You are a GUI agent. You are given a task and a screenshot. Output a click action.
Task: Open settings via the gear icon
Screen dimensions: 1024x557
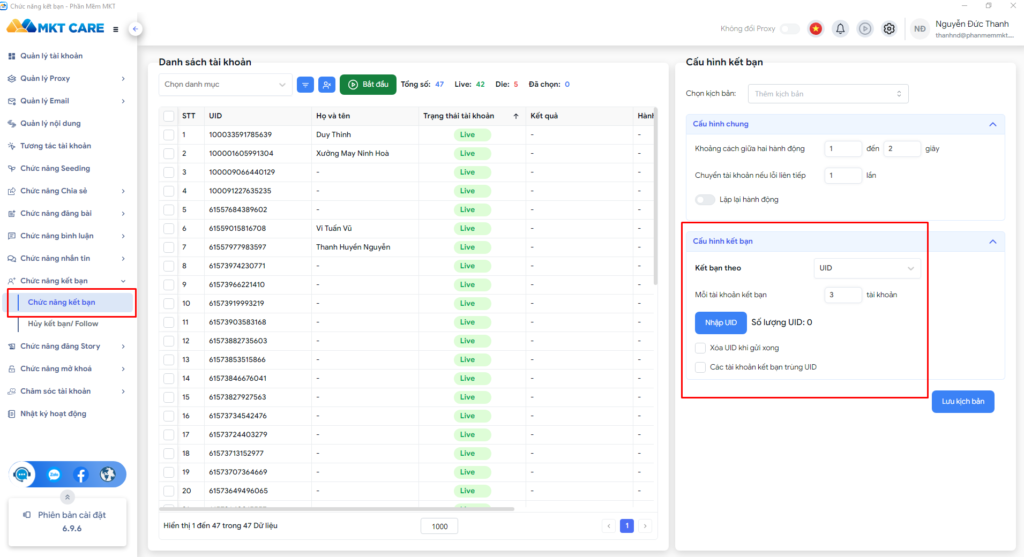[x=889, y=29]
